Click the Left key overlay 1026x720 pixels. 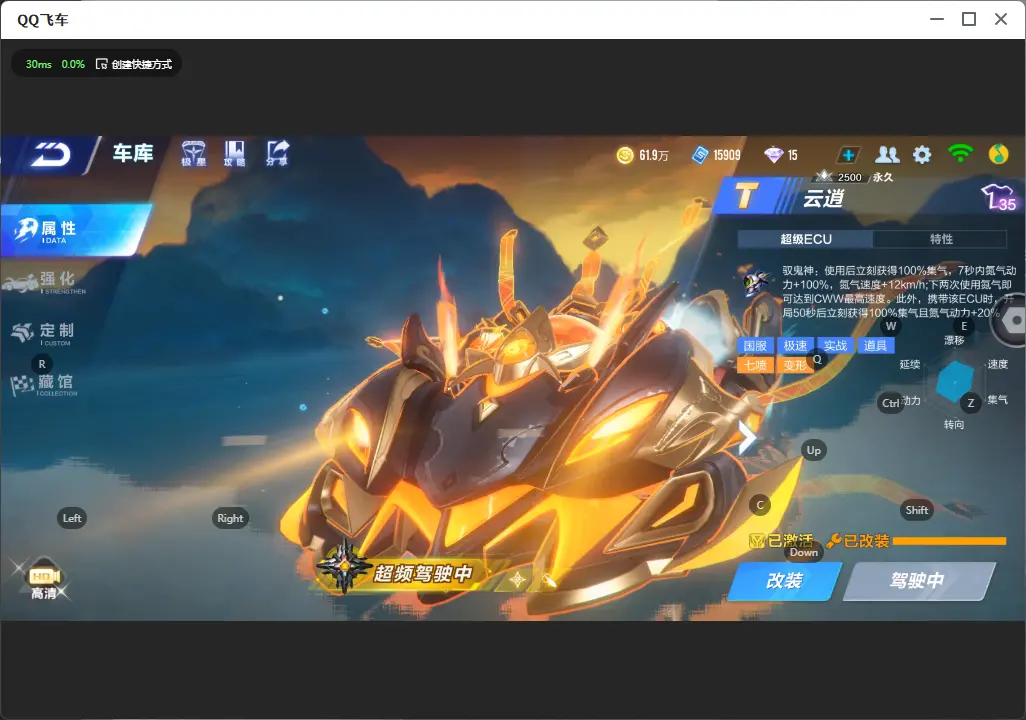pos(72,518)
